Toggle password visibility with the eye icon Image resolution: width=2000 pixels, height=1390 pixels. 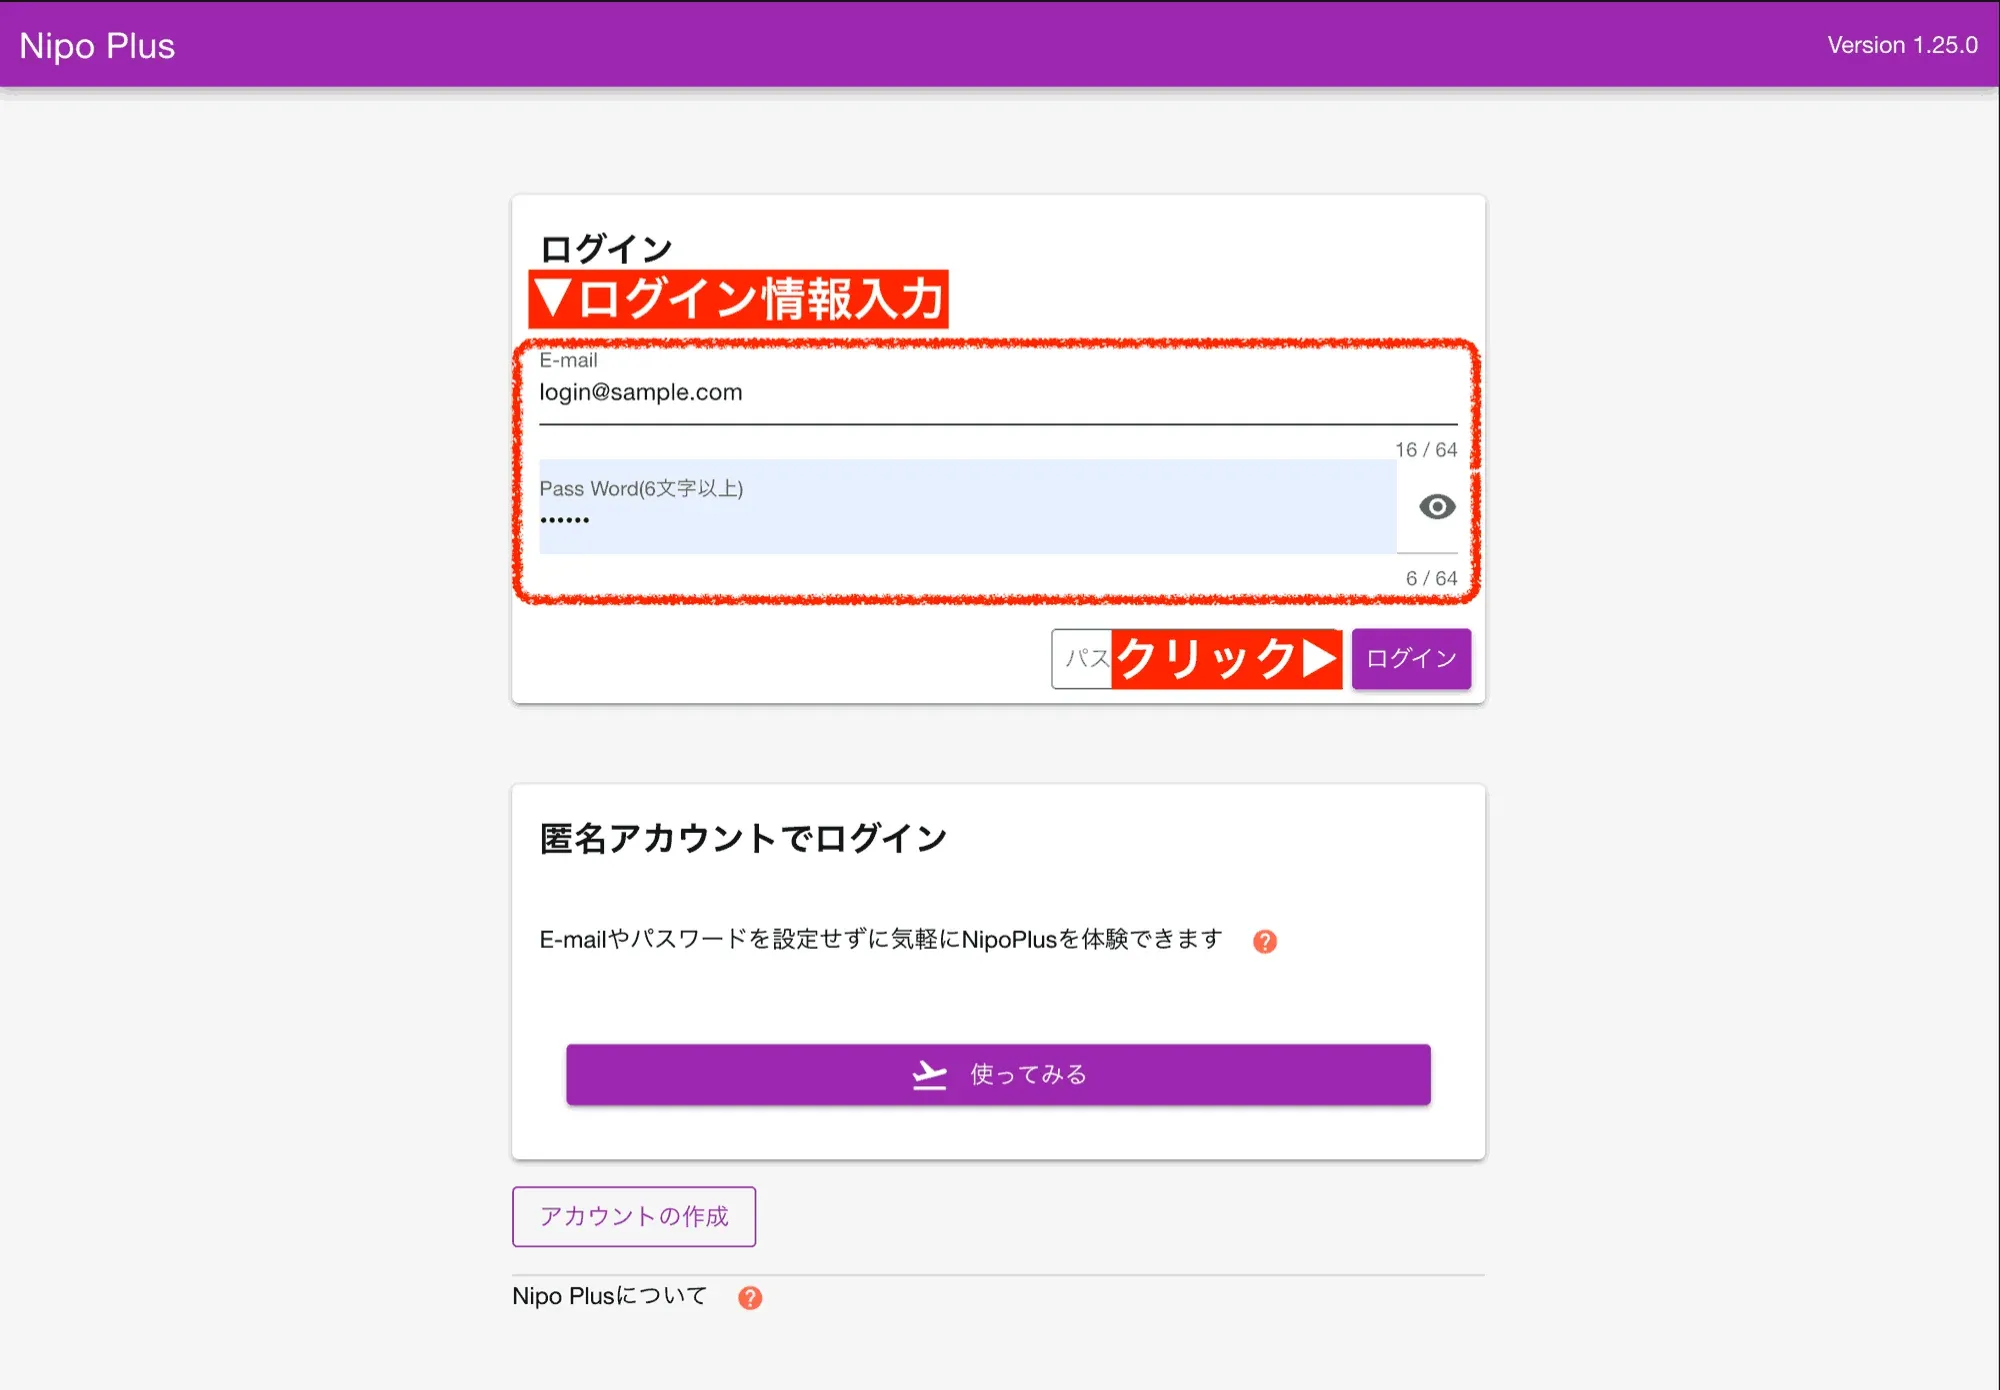tap(1437, 508)
